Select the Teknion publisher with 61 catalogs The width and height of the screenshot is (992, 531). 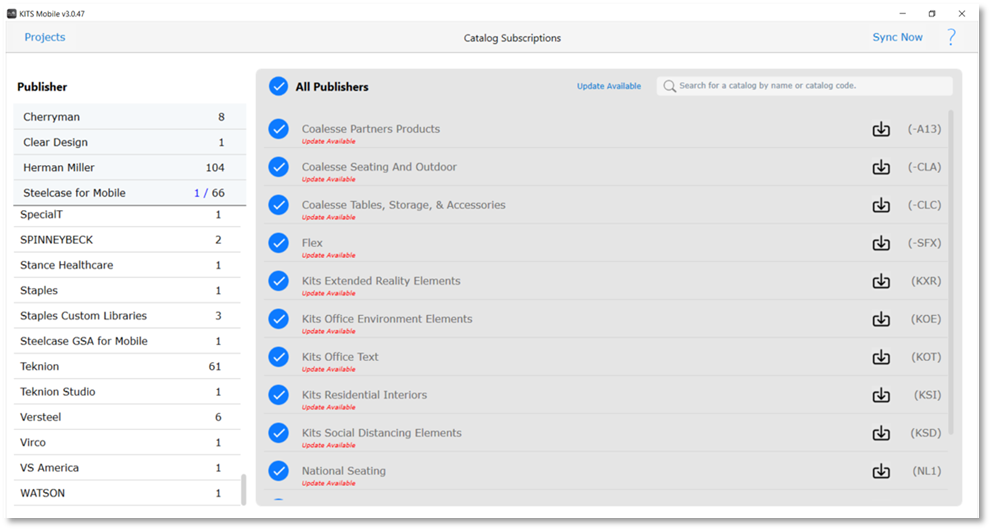click(127, 366)
